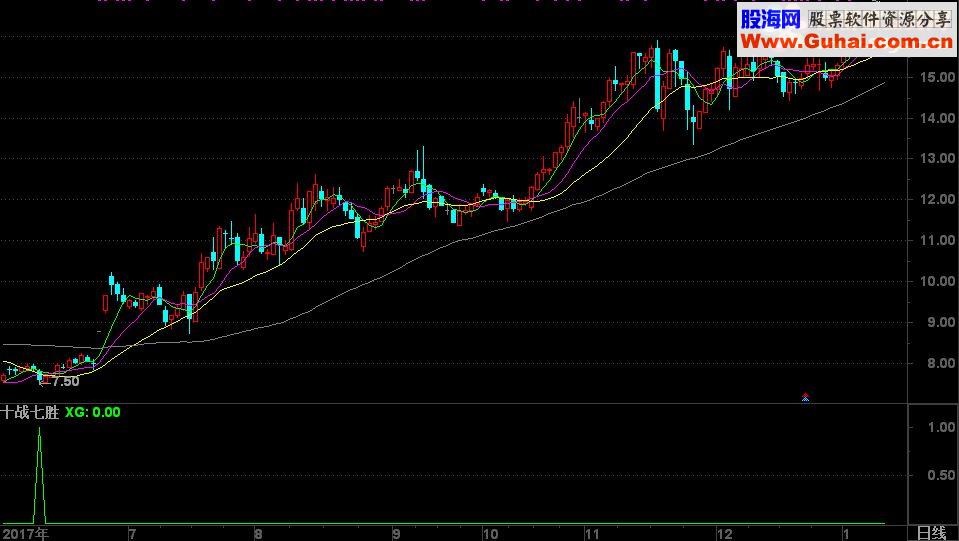
Task: Click the 7.50 lowest price label
Action: pyautogui.click(x=65, y=381)
